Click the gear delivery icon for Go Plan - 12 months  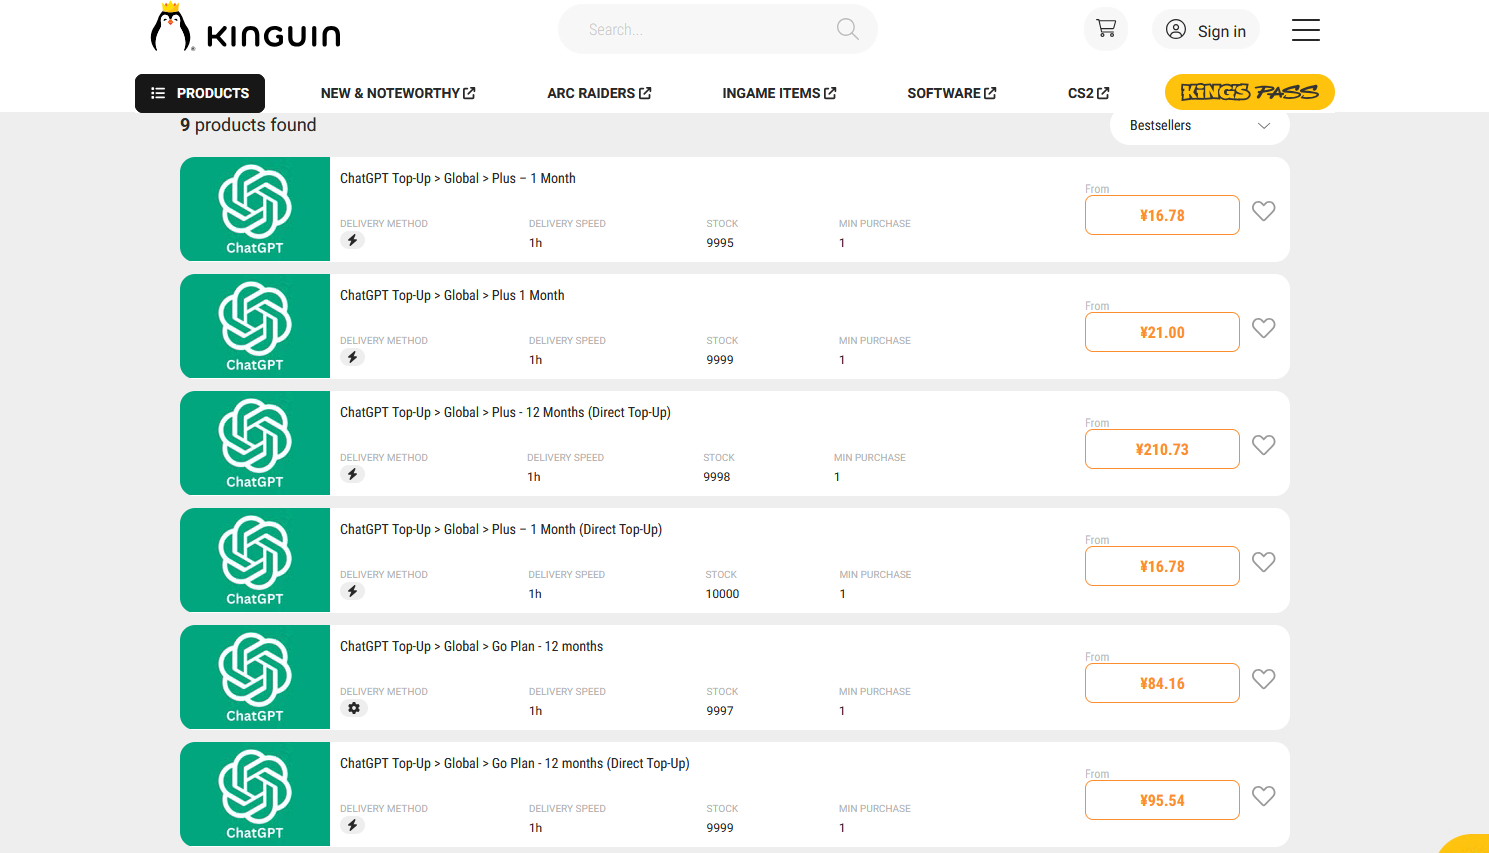click(353, 708)
